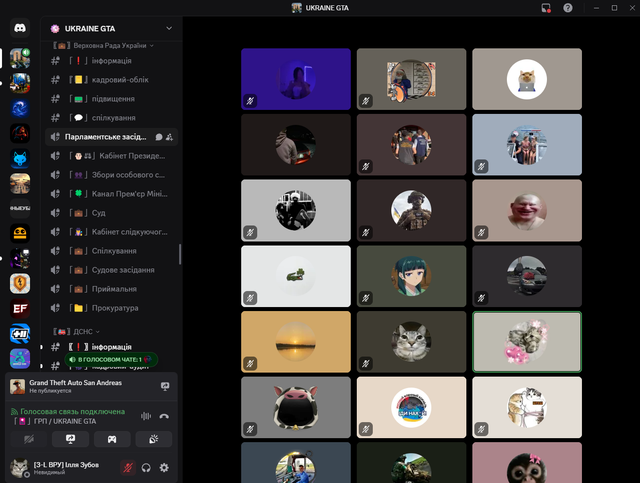Screen dimensions: 640x483
Task: Join the Судове засідання voice channel
Action: (111, 270)
